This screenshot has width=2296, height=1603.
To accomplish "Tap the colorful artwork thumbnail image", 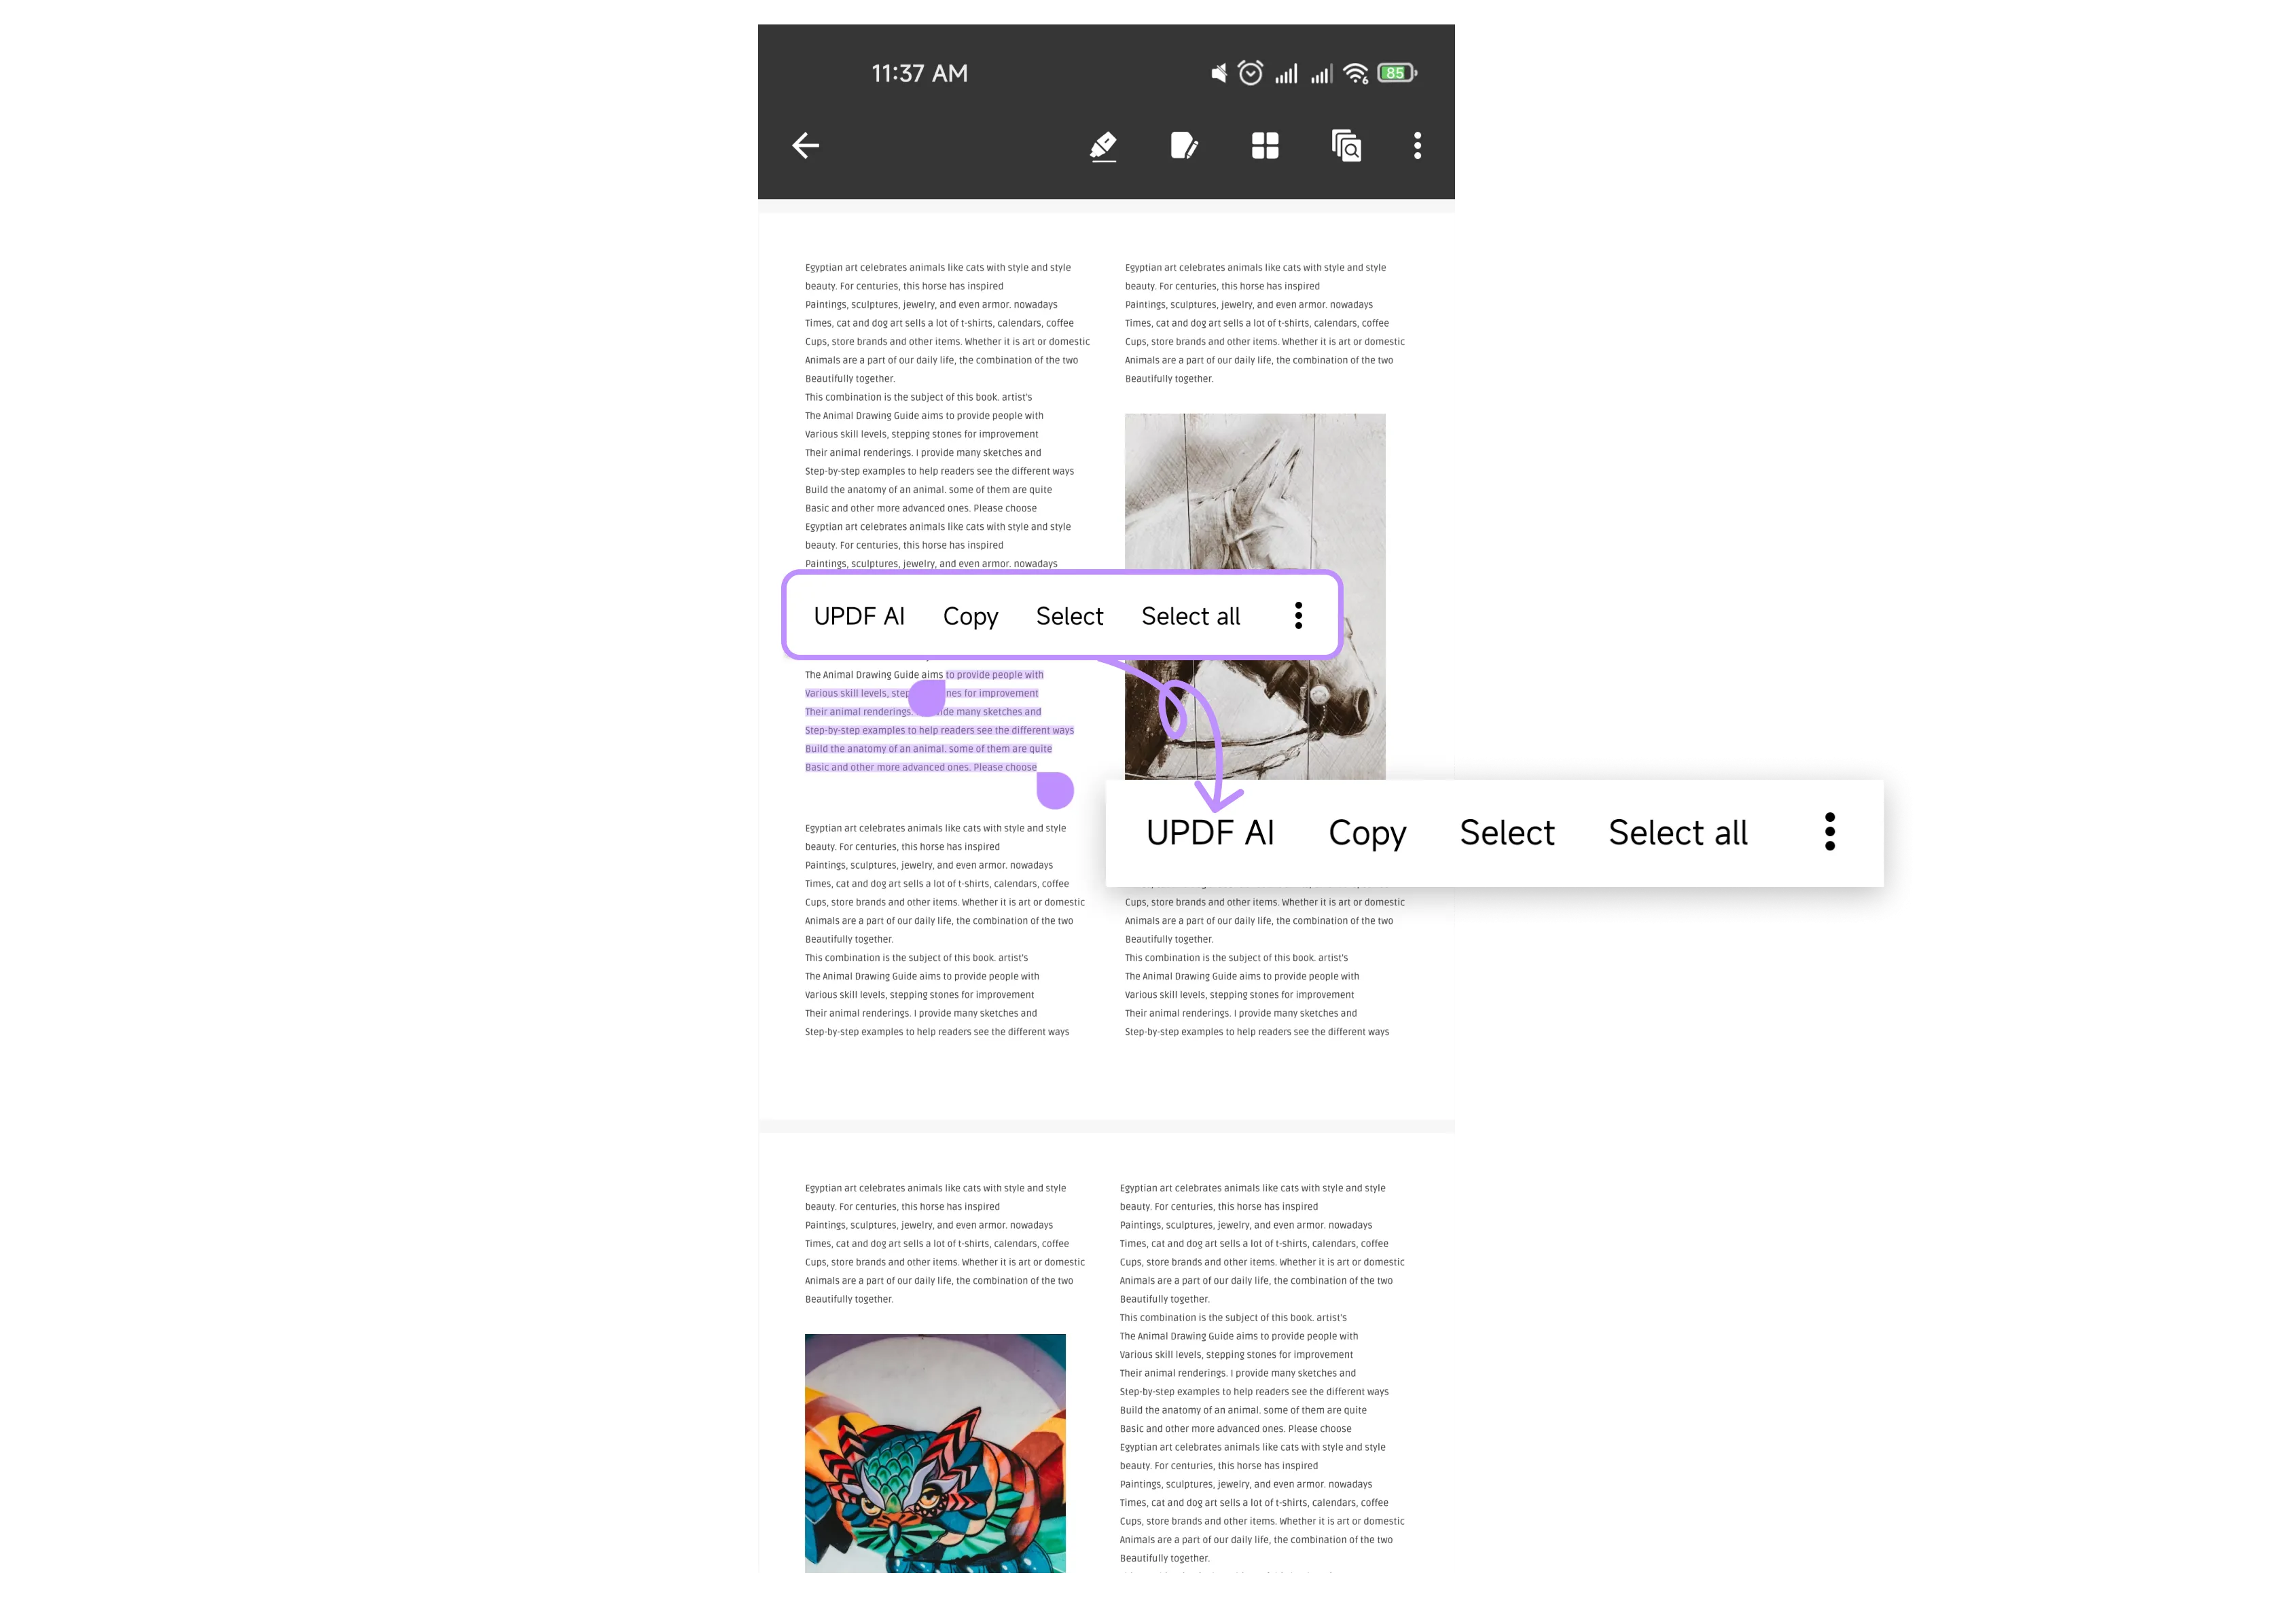I will coord(933,1465).
